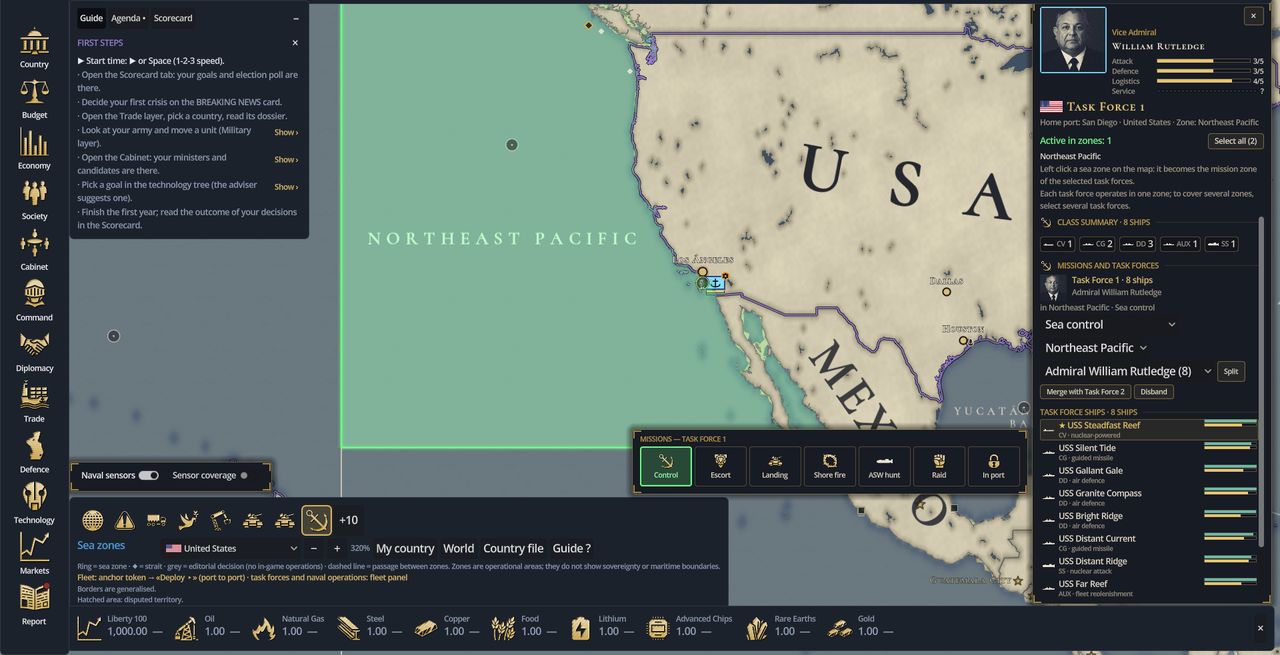Image resolution: width=1280 pixels, height=655 pixels.
Task: Merge with Task Force 2
Action: pyautogui.click(x=1085, y=392)
